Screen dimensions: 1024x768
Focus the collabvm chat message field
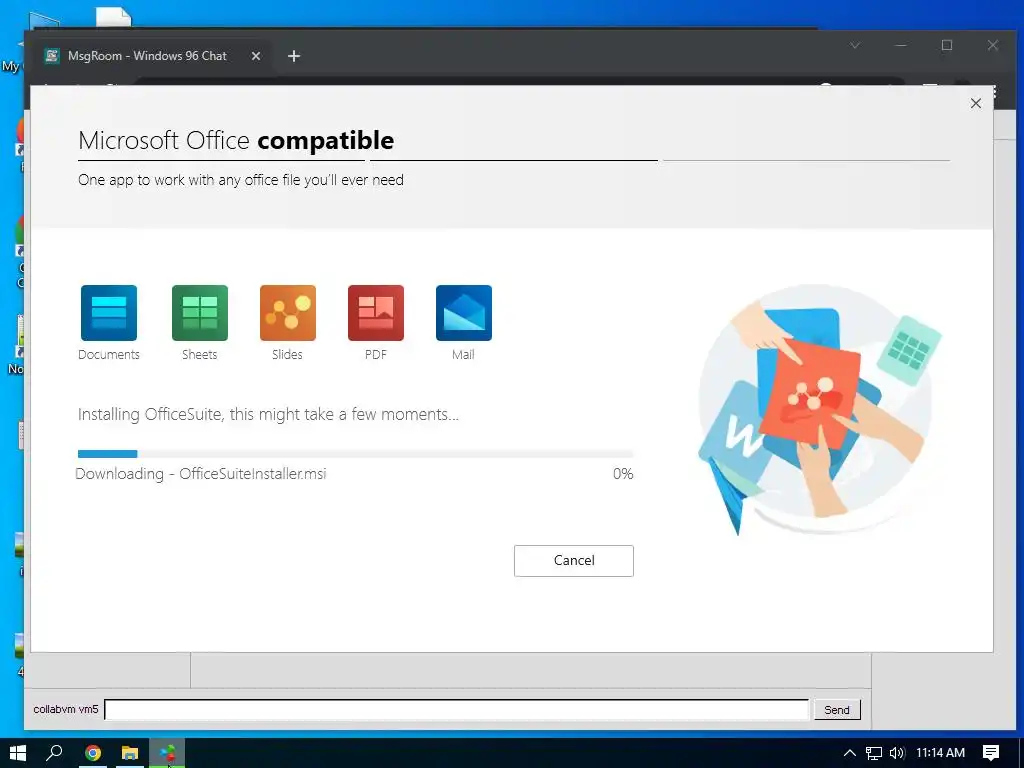(x=456, y=709)
